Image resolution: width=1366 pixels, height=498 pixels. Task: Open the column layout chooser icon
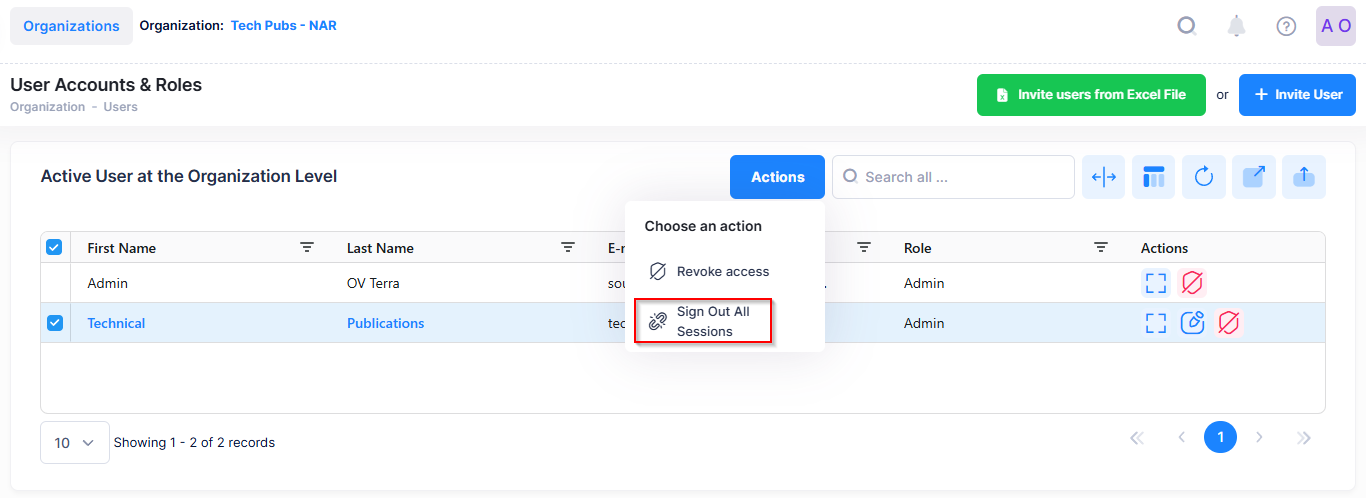click(x=1154, y=177)
